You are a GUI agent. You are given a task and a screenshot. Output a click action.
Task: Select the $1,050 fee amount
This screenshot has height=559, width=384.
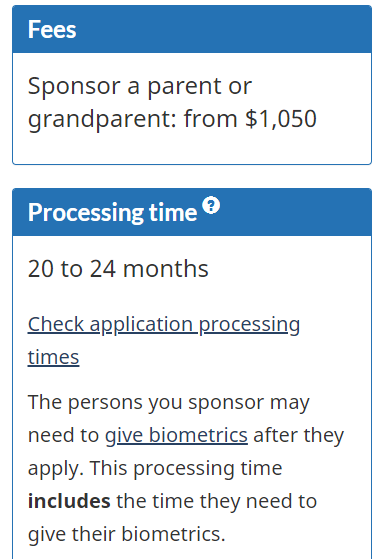[x=281, y=119]
